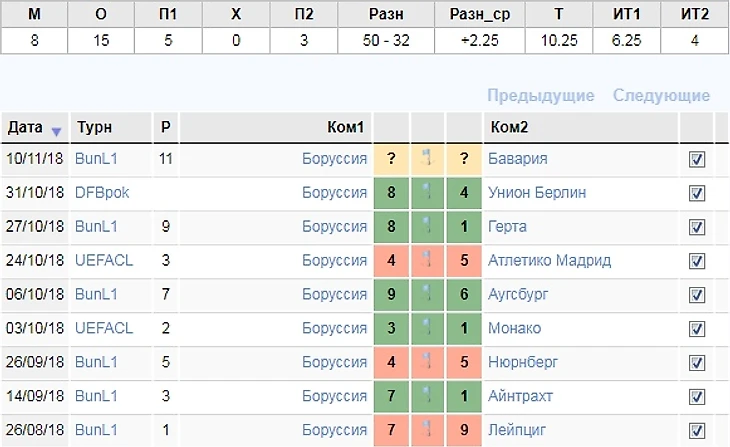Click green score cell 8 for Унион Берлин match

point(389,193)
